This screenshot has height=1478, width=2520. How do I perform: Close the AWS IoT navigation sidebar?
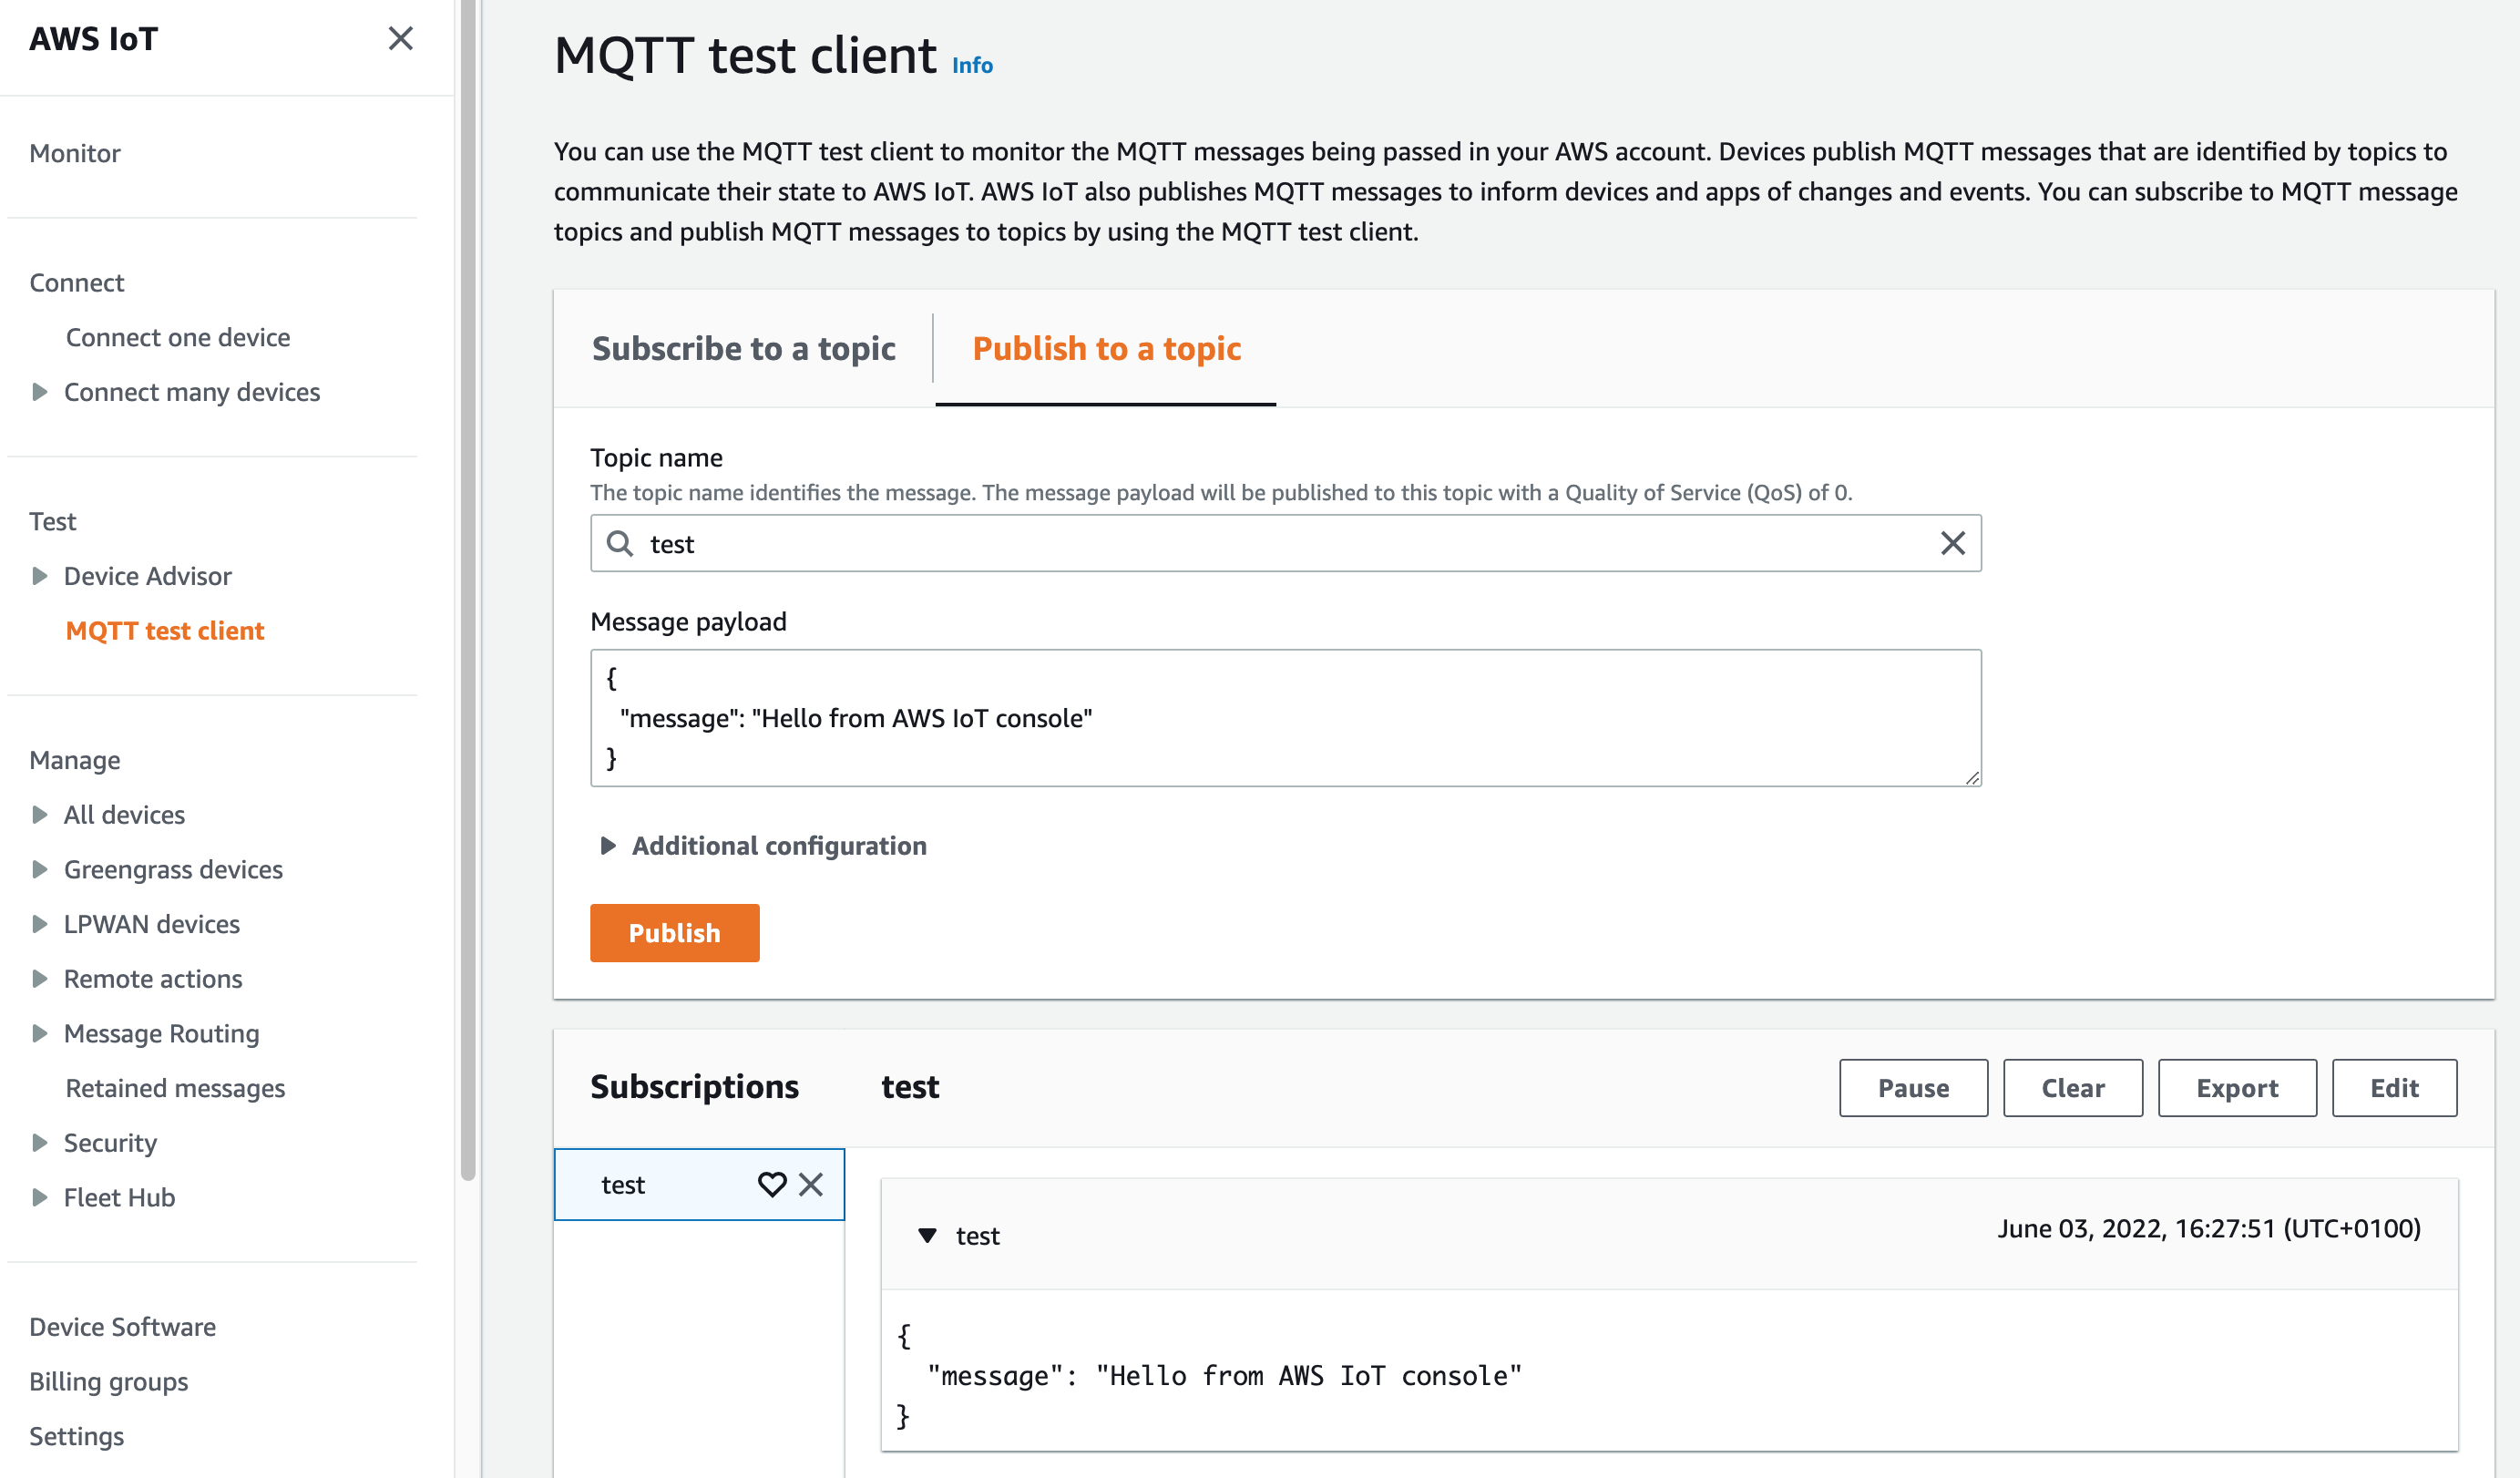click(400, 38)
